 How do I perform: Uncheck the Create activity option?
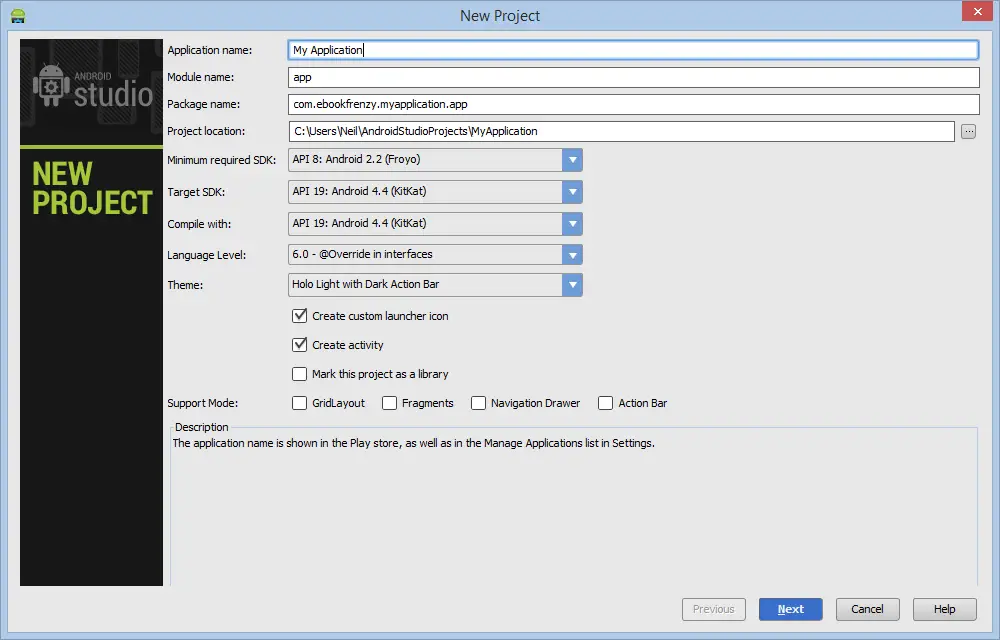point(299,344)
